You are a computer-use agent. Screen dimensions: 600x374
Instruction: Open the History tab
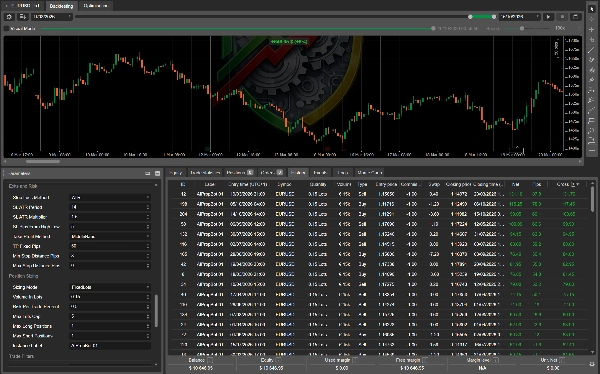[298, 173]
